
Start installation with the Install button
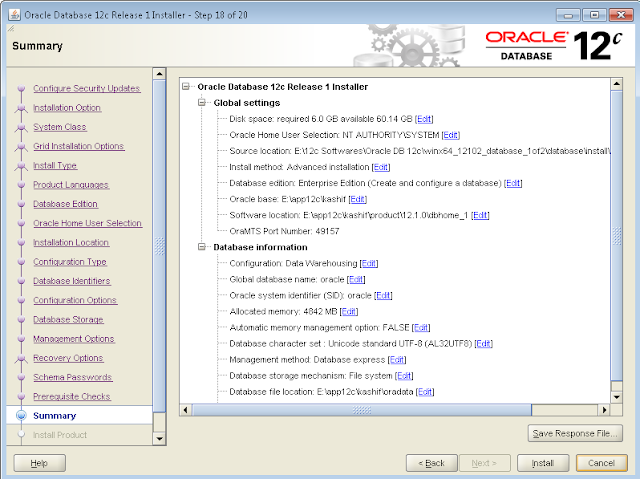point(543,463)
